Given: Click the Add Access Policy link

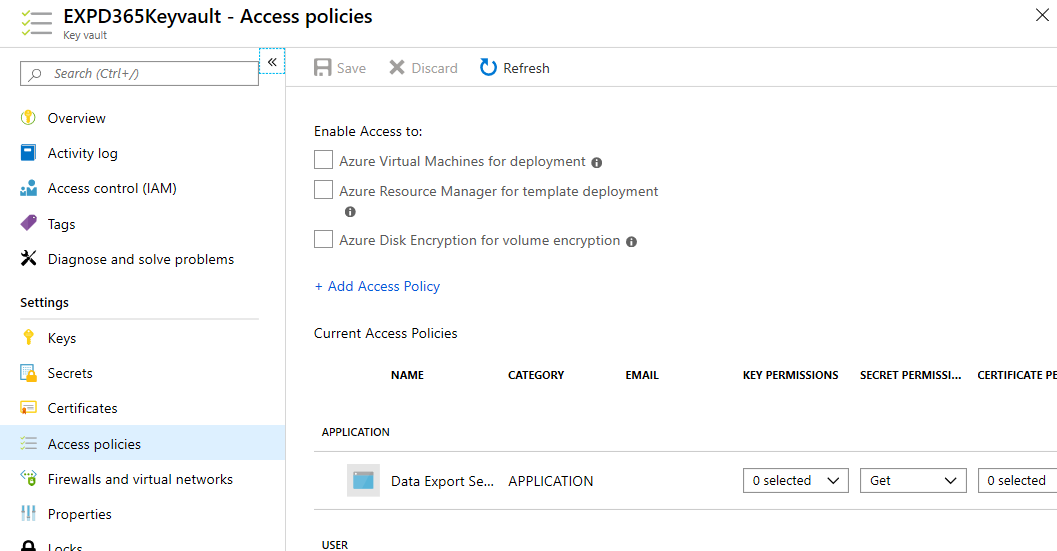Looking at the screenshot, I should [377, 286].
